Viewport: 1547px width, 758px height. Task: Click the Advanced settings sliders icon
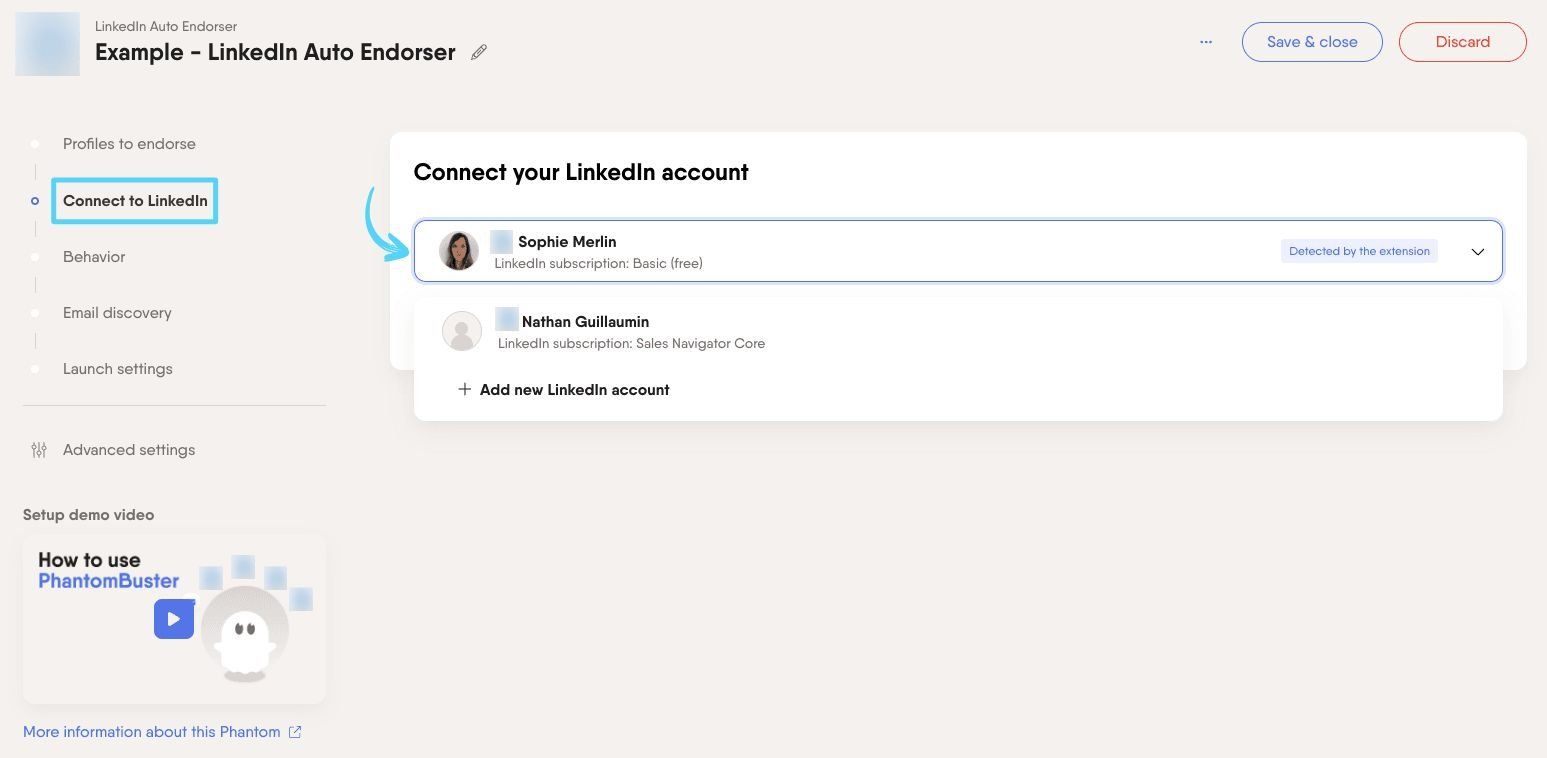coord(39,450)
